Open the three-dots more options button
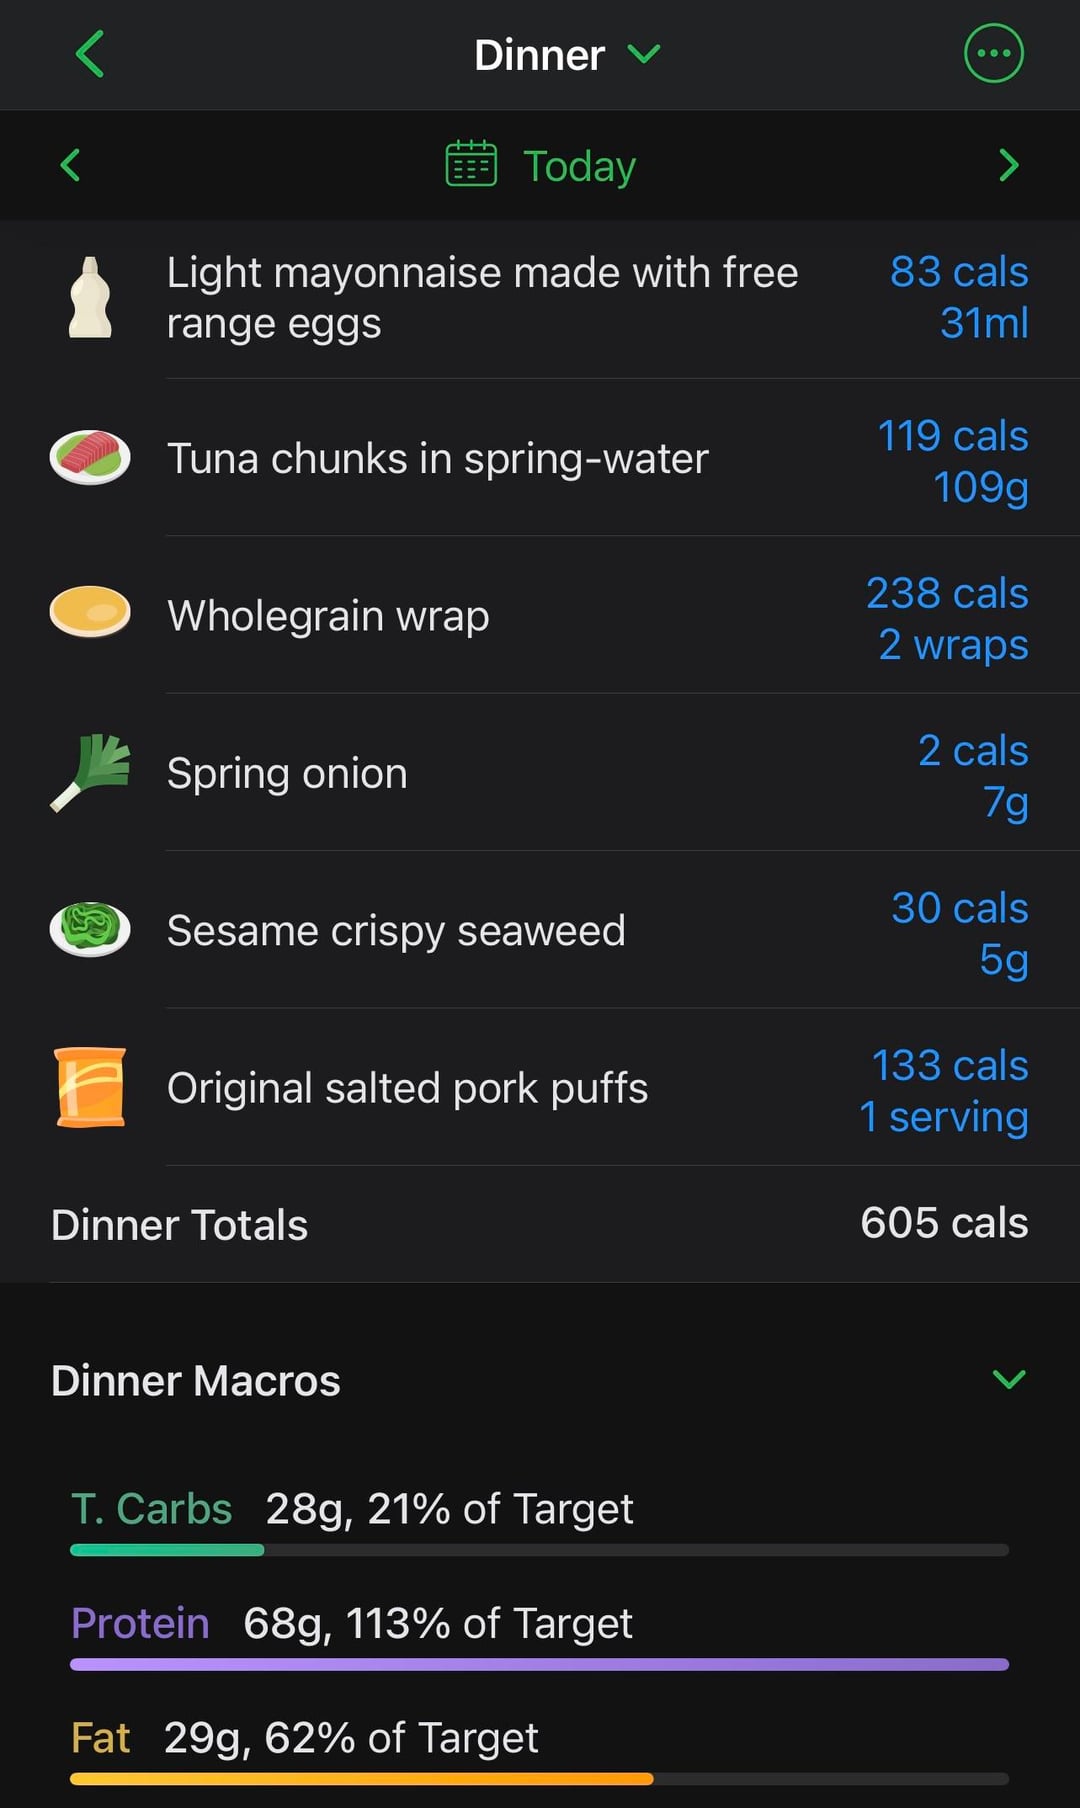The height and width of the screenshot is (1808, 1080). coord(993,54)
